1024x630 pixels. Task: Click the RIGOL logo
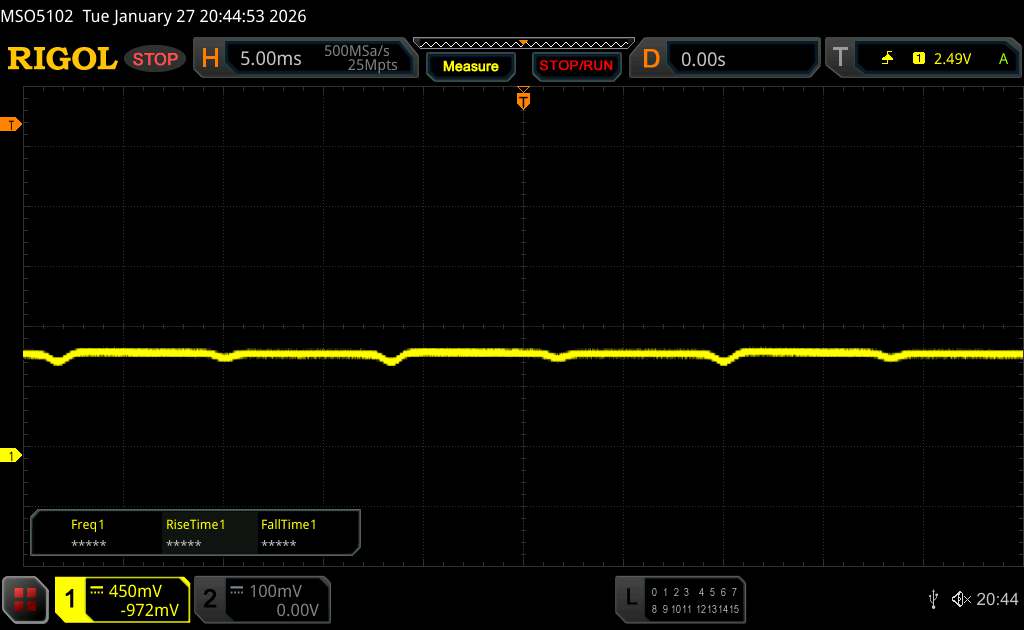pyautogui.click(x=62, y=59)
